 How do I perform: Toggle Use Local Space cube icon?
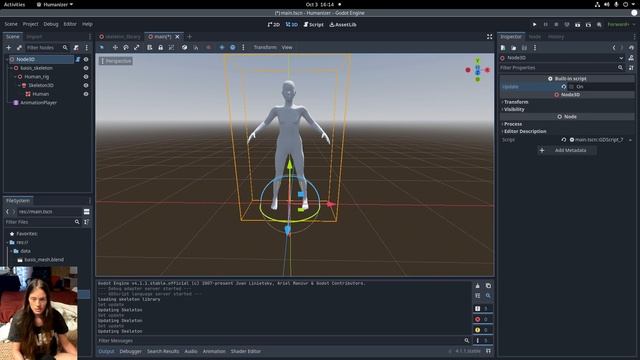pyautogui.click(x=184, y=47)
